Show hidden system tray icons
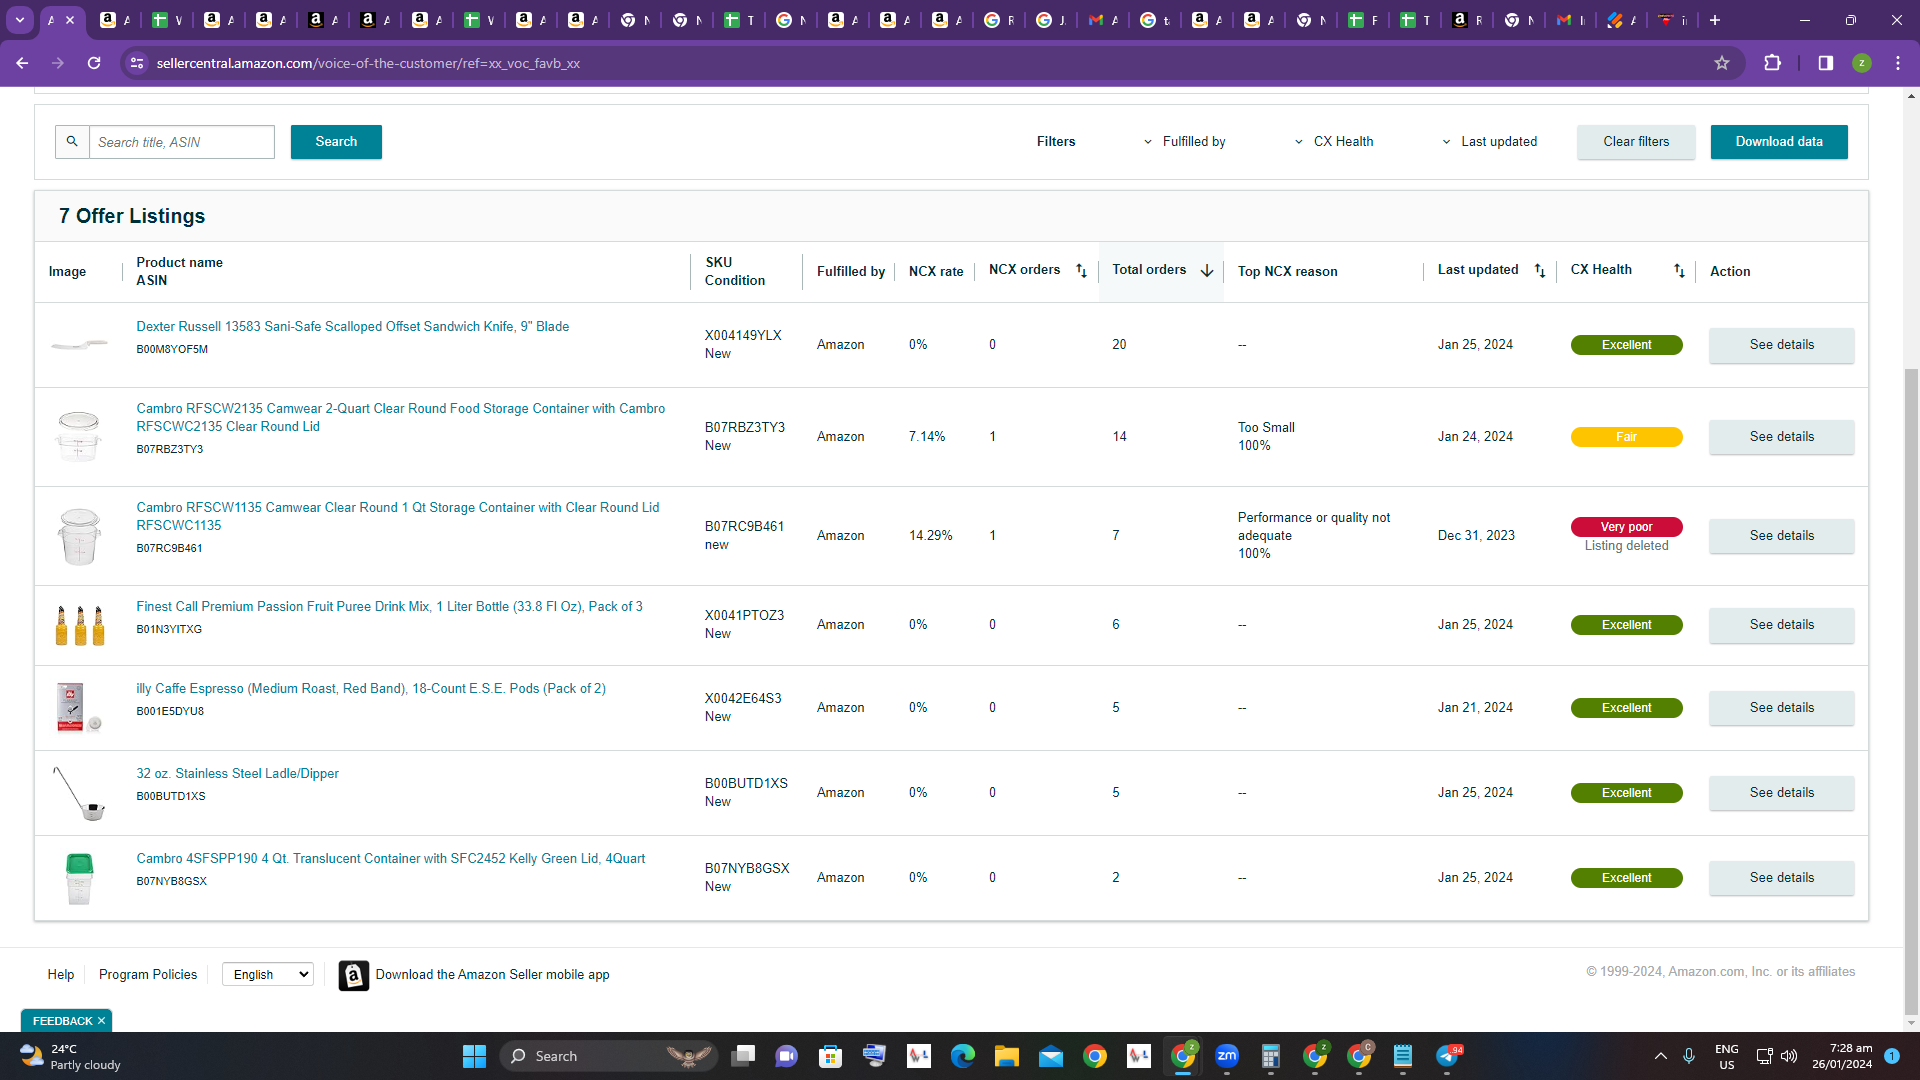This screenshot has width=1920, height=1080. click(1661, 1056)
